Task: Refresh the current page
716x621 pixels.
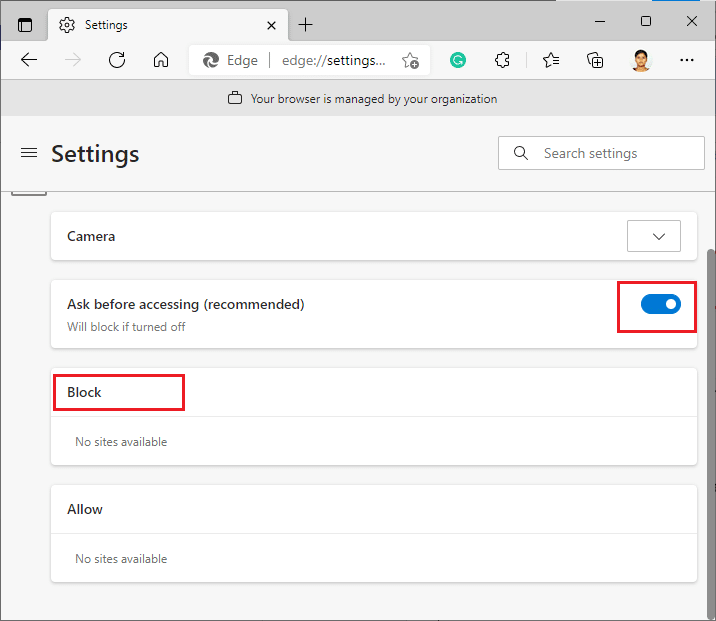Action: [x=117, y=60]
